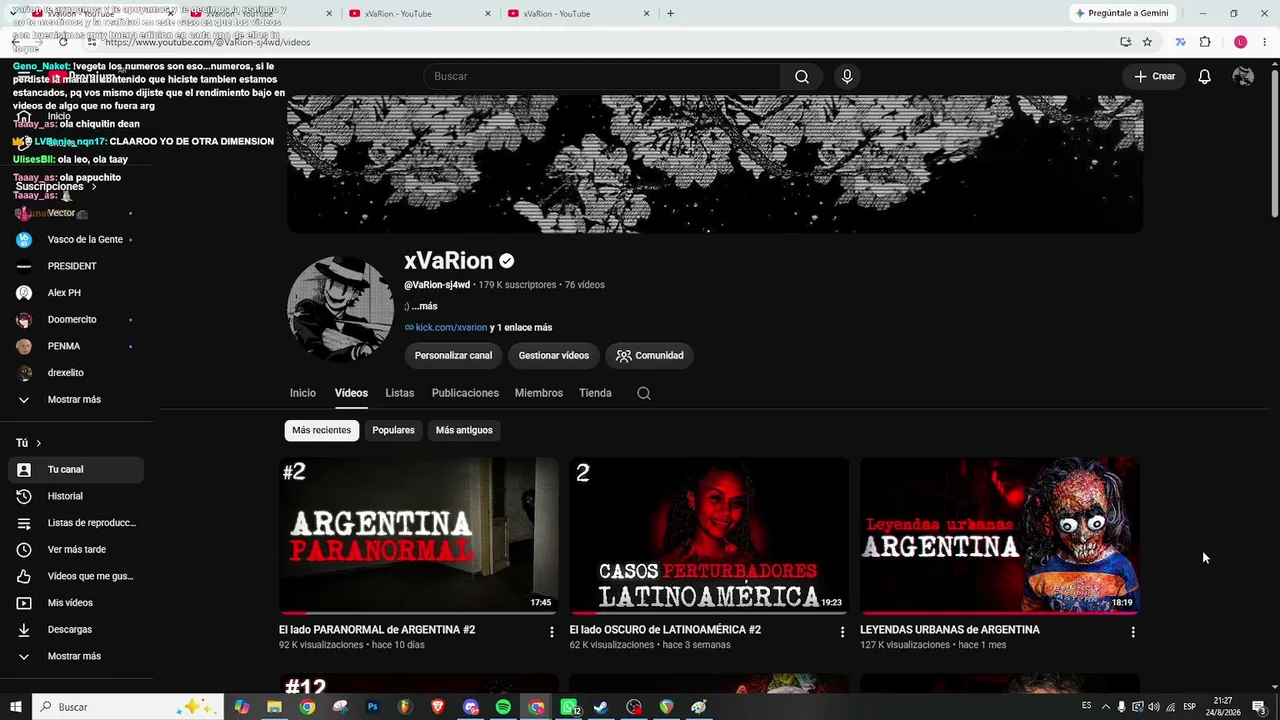This screenshot has width=1280, height=720.
Task: Open the Chrome profile avatar
Action: (x=1240, y=42)
